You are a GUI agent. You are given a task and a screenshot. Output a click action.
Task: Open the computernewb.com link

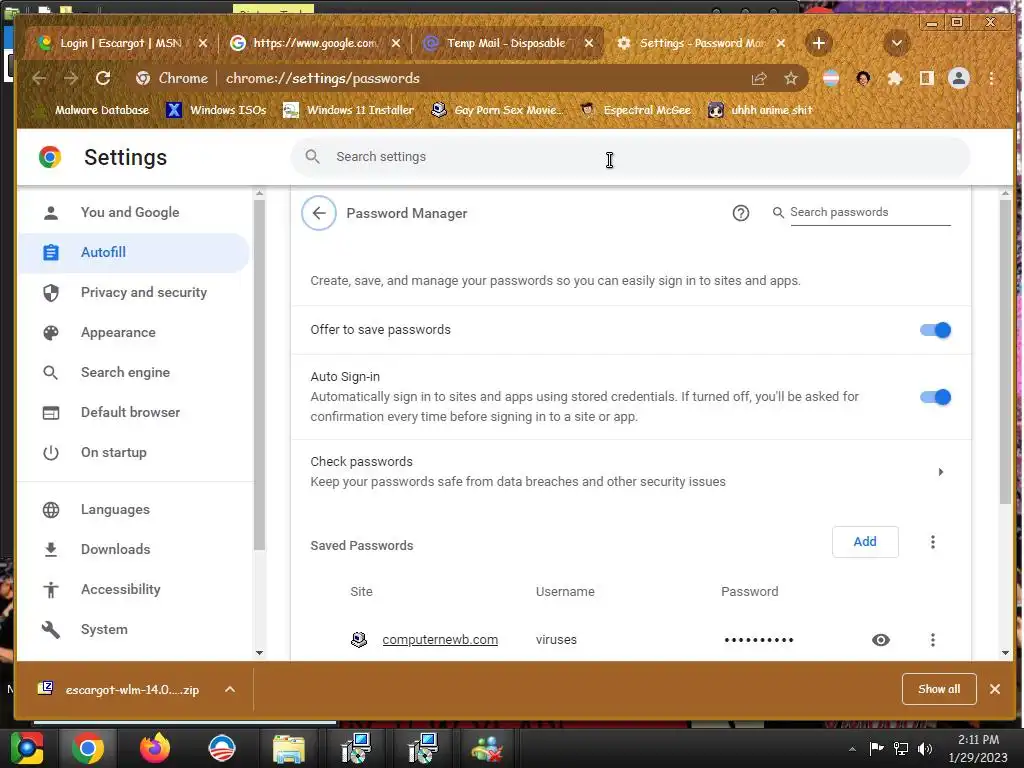[440, 640]
